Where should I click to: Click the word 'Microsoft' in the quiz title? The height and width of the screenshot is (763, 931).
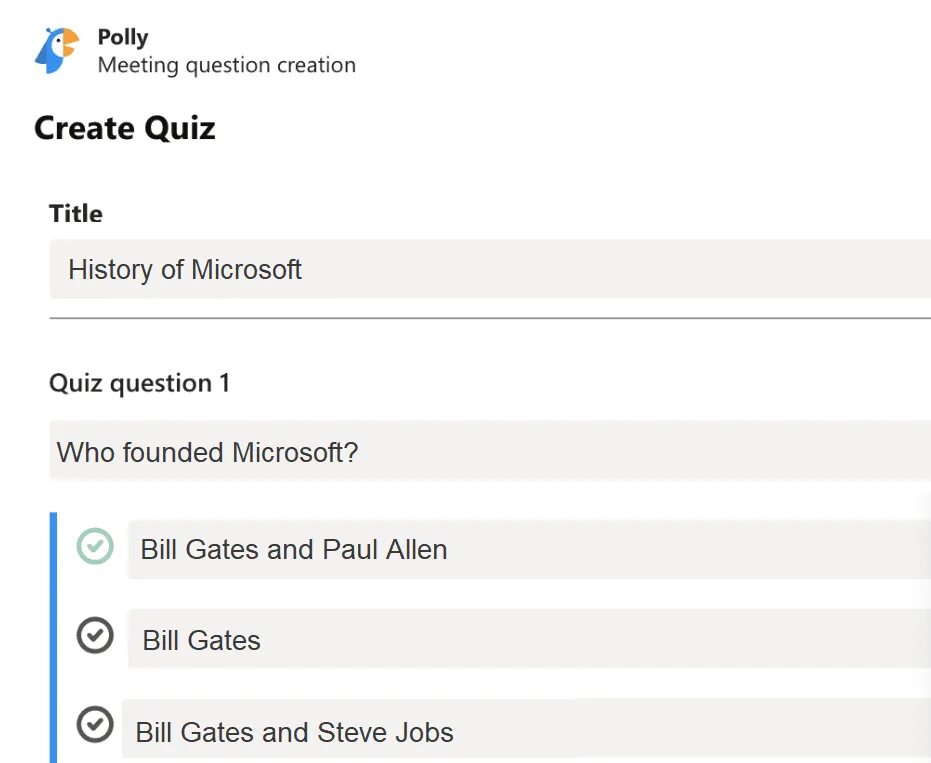pyautogui.click(x=246, y=270)
